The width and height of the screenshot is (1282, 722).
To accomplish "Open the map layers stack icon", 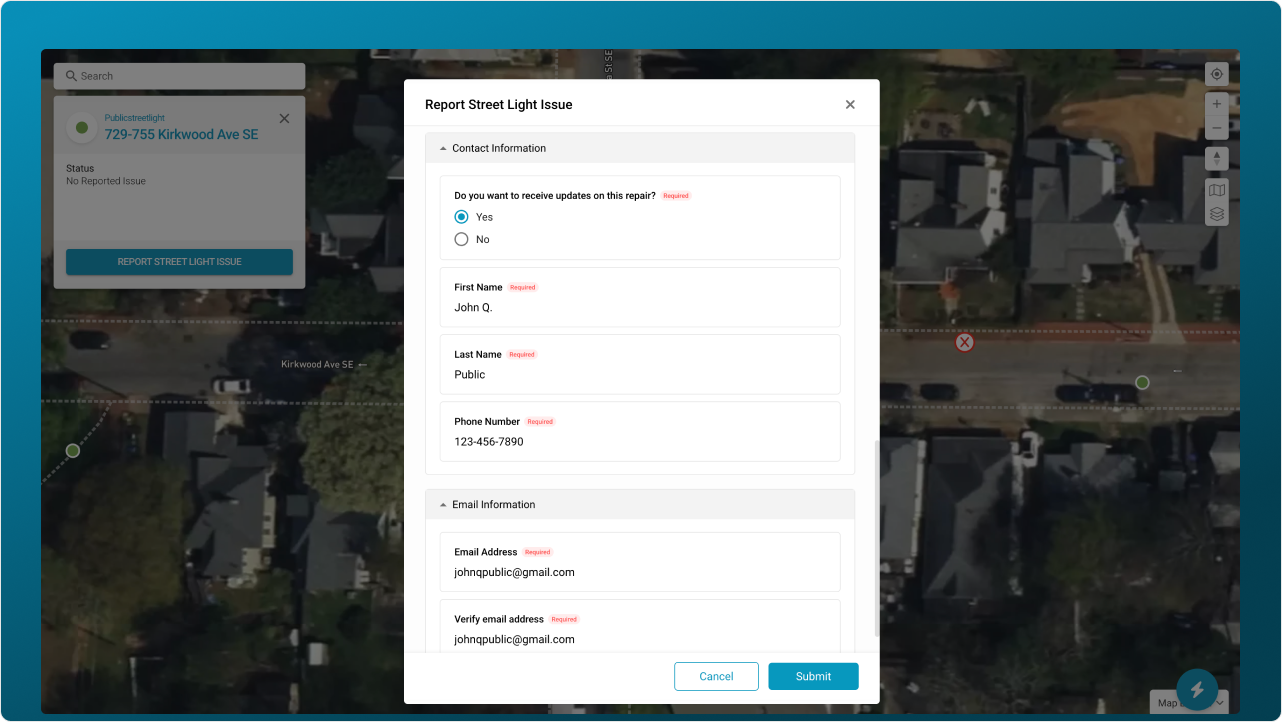I will [1216, 214].
